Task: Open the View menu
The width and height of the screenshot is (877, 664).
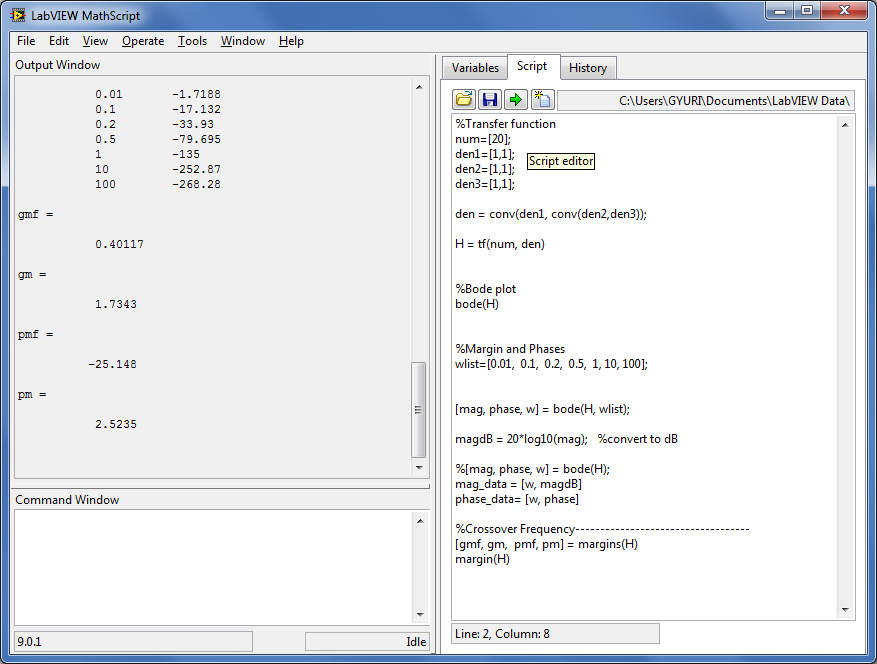Action: pyautogui.click(x=95, y=41)
